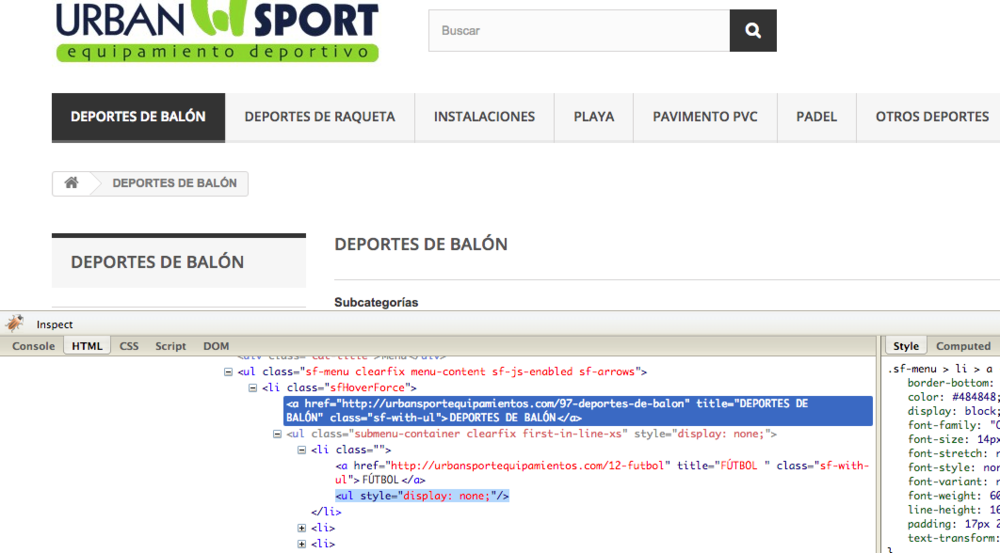Image resolution: width=1000 pixels, height=553 pixels.
Task: Click the sidebar DEPORTES DE BALÓN heading
Action: [x=157, y=262]
